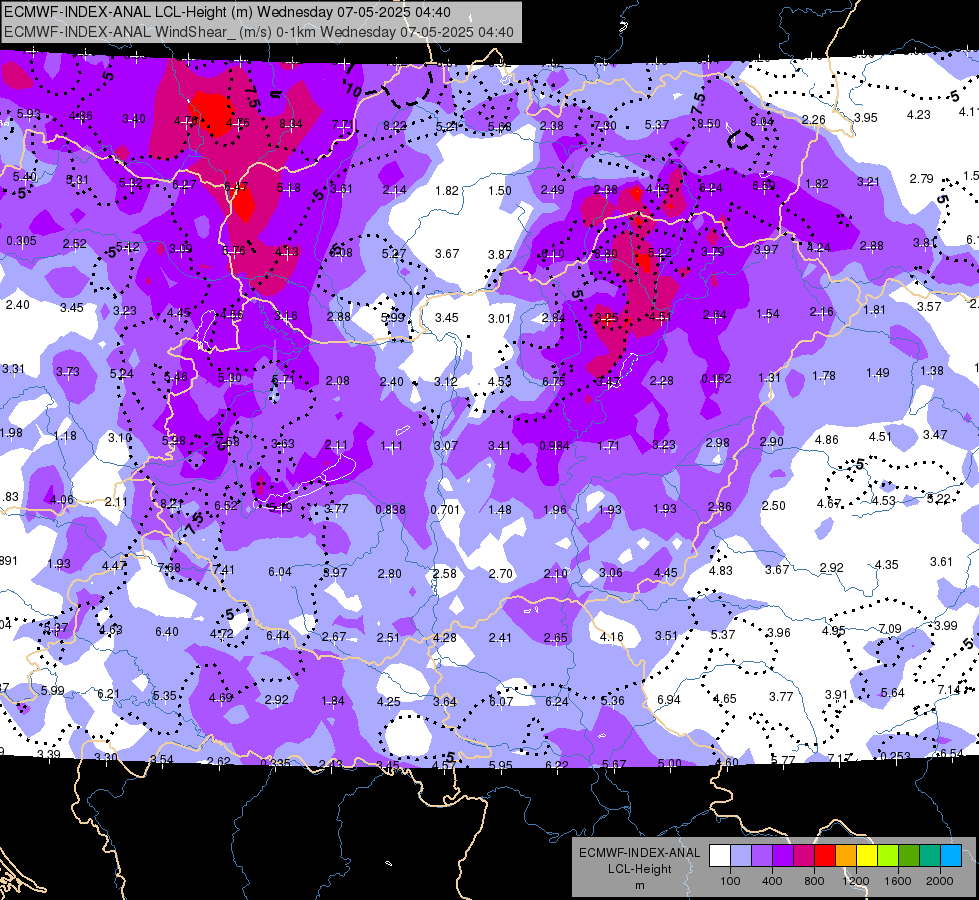Select the grid value 0.335 near the bottom edge
The height and width of the screenshot is (900, 979).
click(x=275, y=763)
